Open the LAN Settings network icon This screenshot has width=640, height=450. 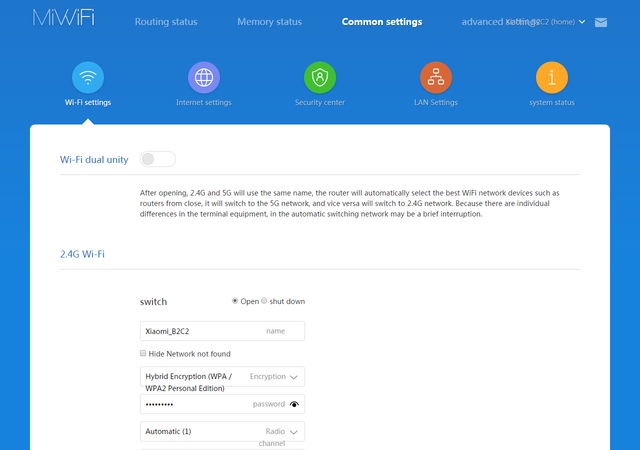[436, 78]
